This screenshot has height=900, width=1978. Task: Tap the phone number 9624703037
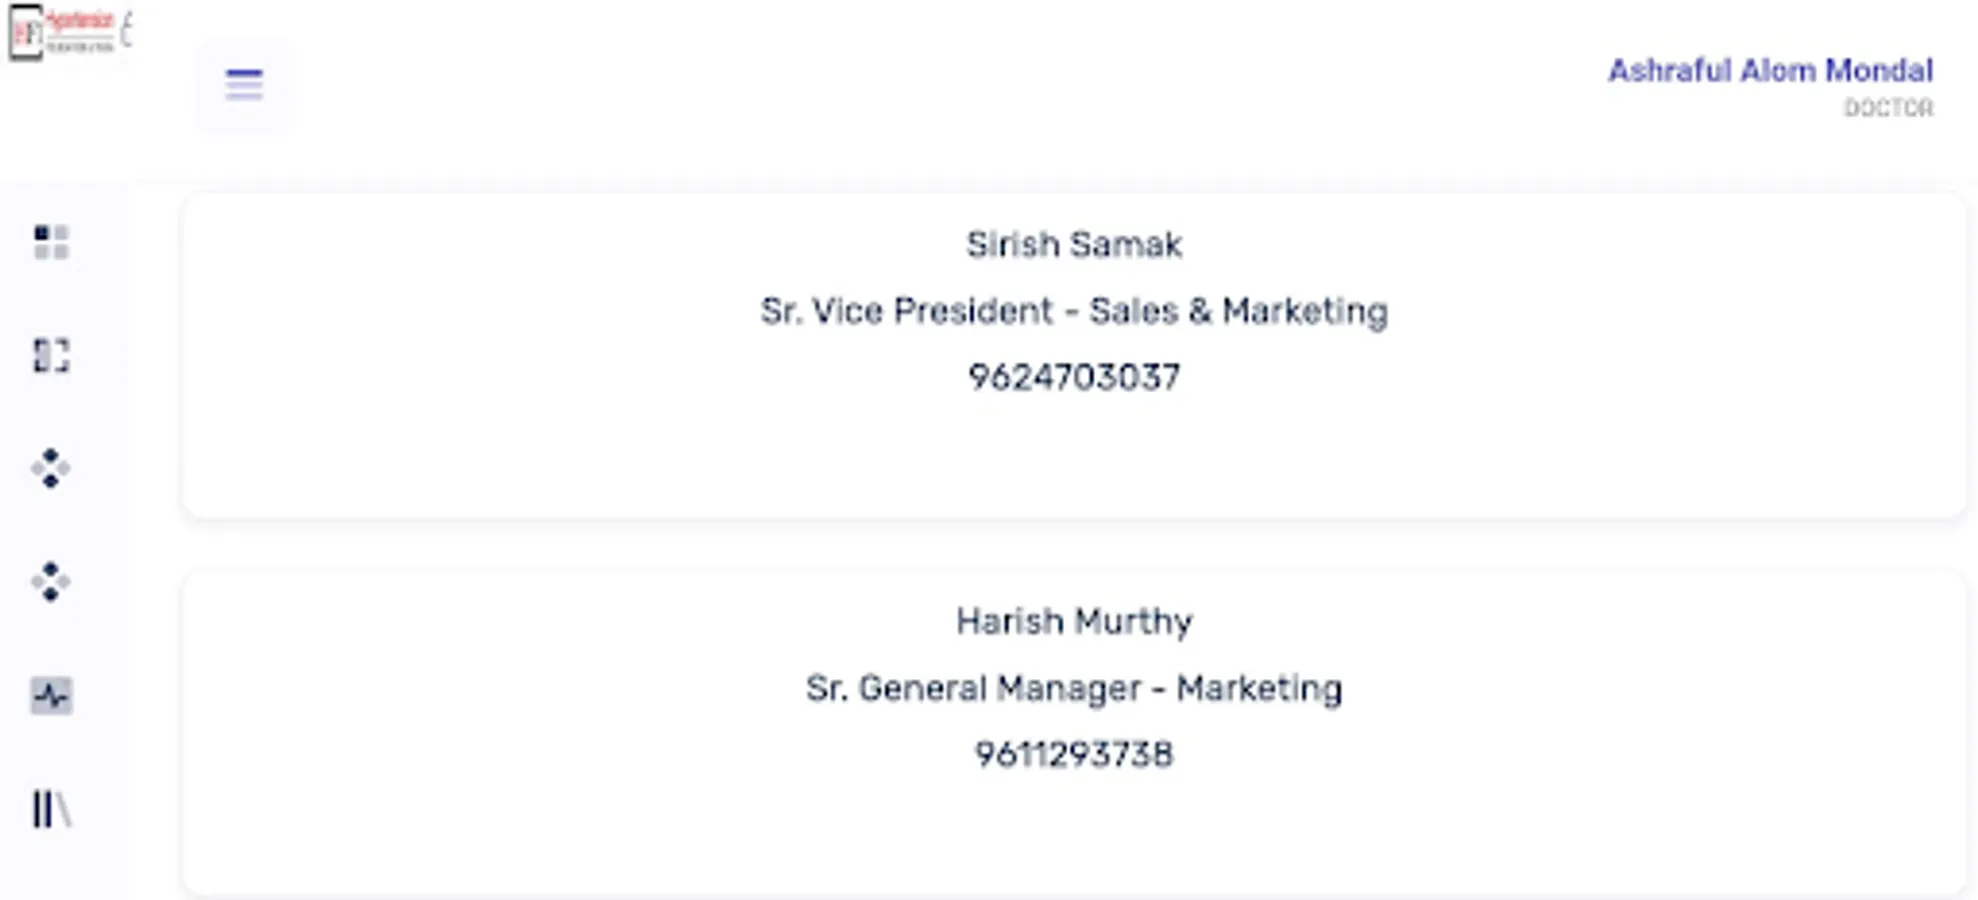(x=1074, y=377)
